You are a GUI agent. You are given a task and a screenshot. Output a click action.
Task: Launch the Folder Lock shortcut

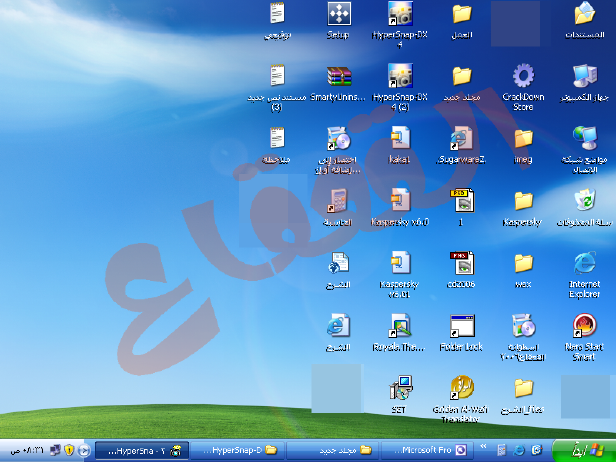pos(461,327)
